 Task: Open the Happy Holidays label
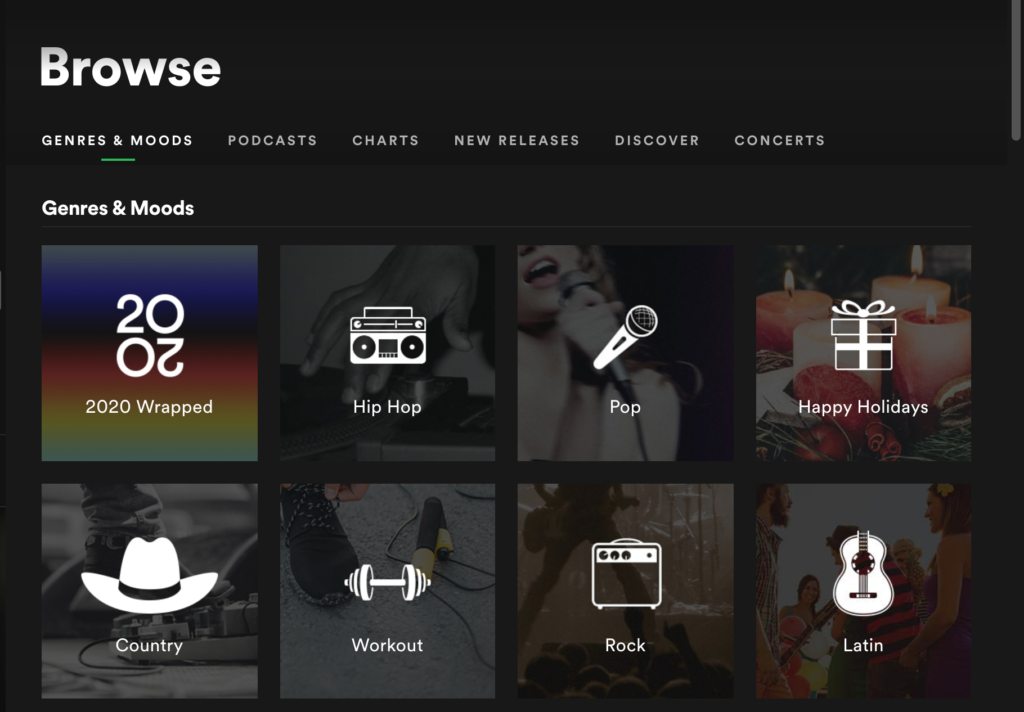tap(863, 407)
